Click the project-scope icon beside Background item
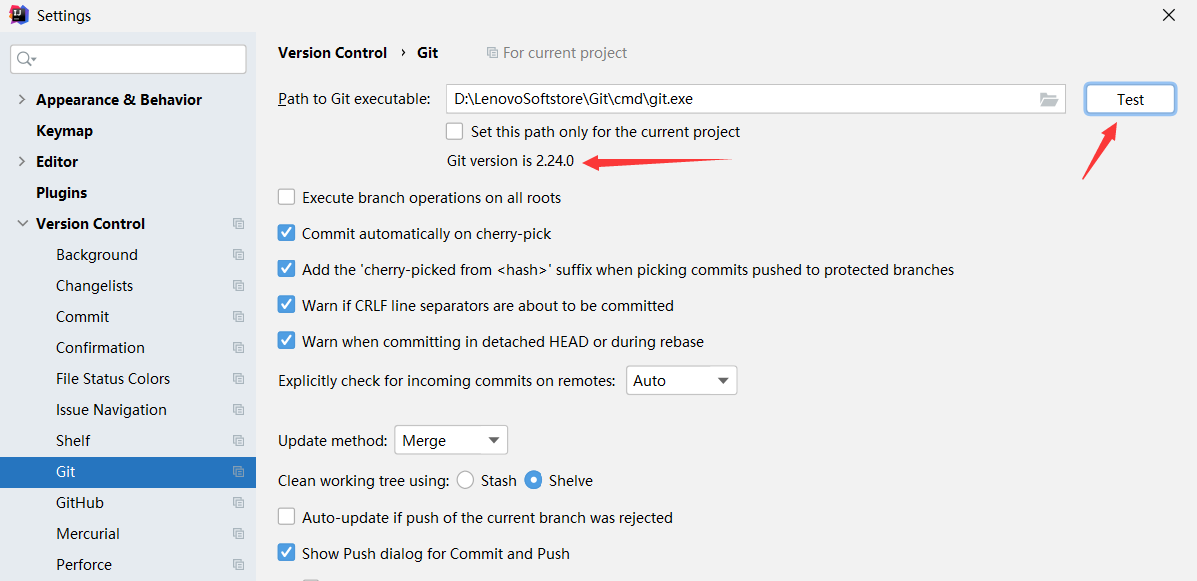 (x=238, y=255)
